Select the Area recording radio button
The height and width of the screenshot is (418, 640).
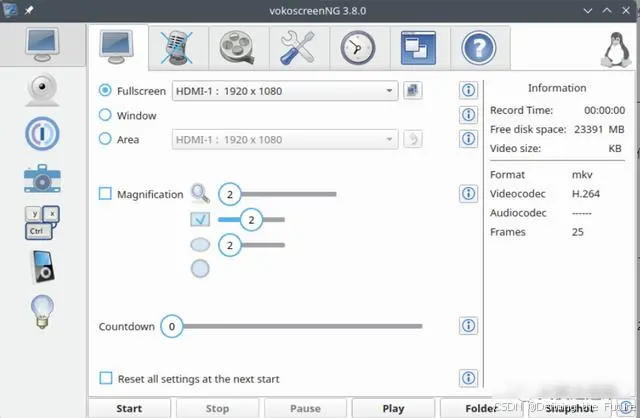[105, 139]
